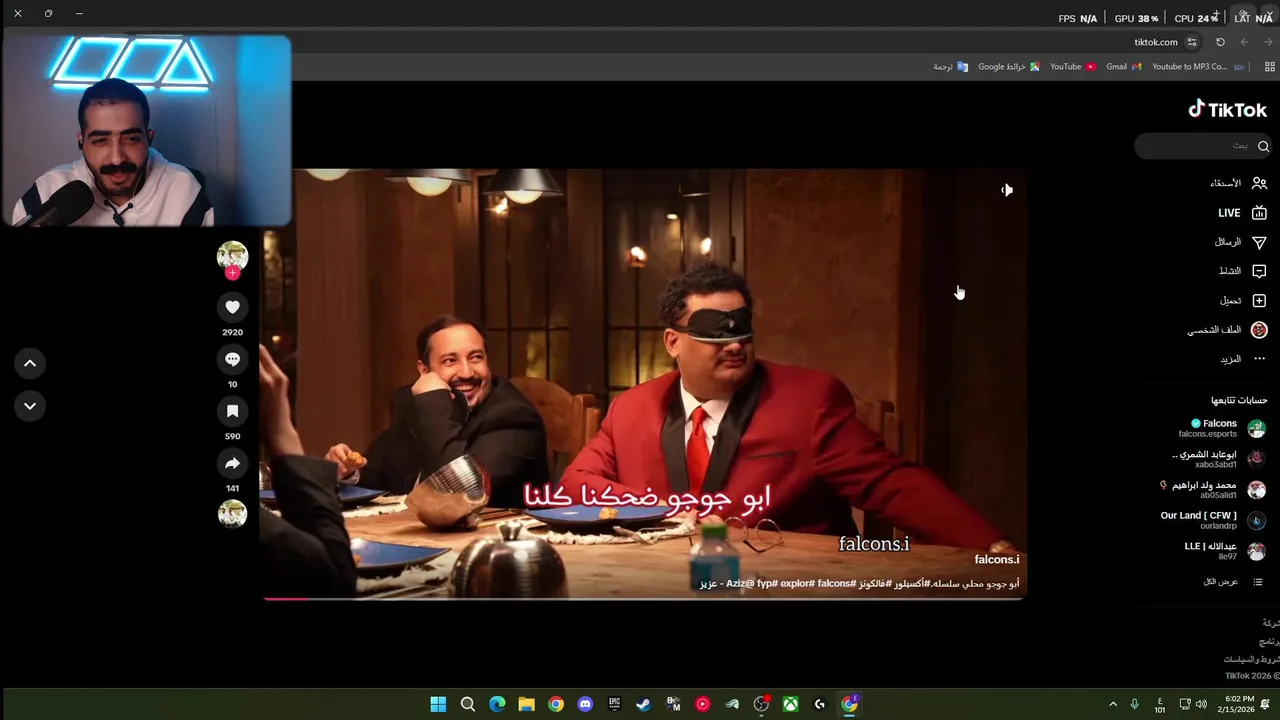
Task: Open the YouTube bookmark
Action: (x=1073, y=67)
